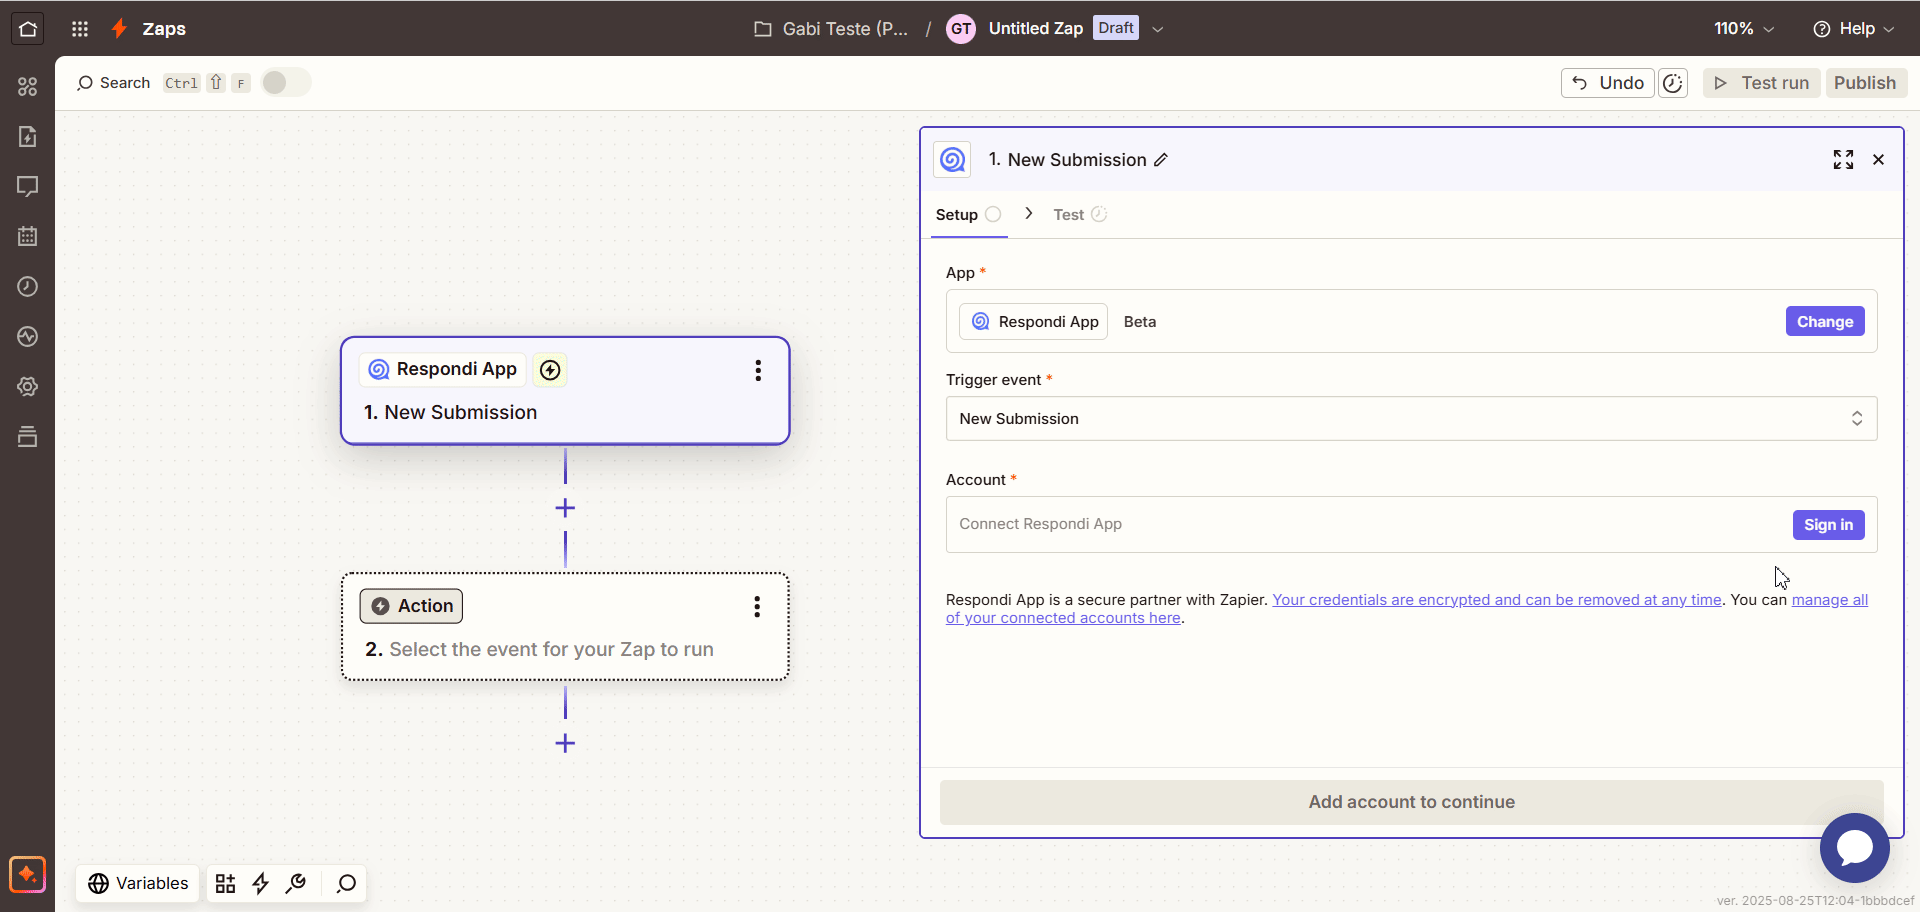
Task: Open the Zap history clock icon
Action: tap(28, 287)
